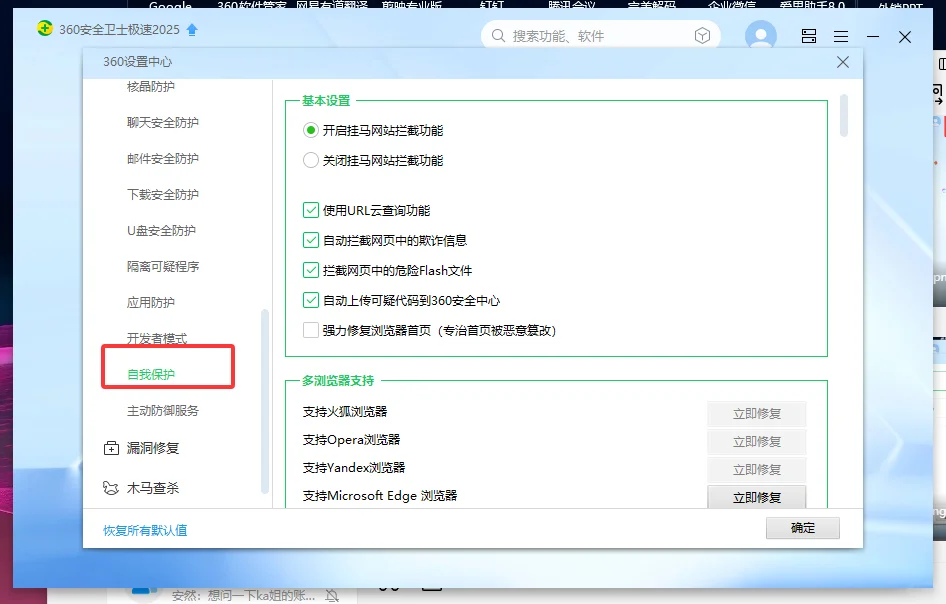
Task: Click 多浏览器支持 section heading
Action: (338, 381)
